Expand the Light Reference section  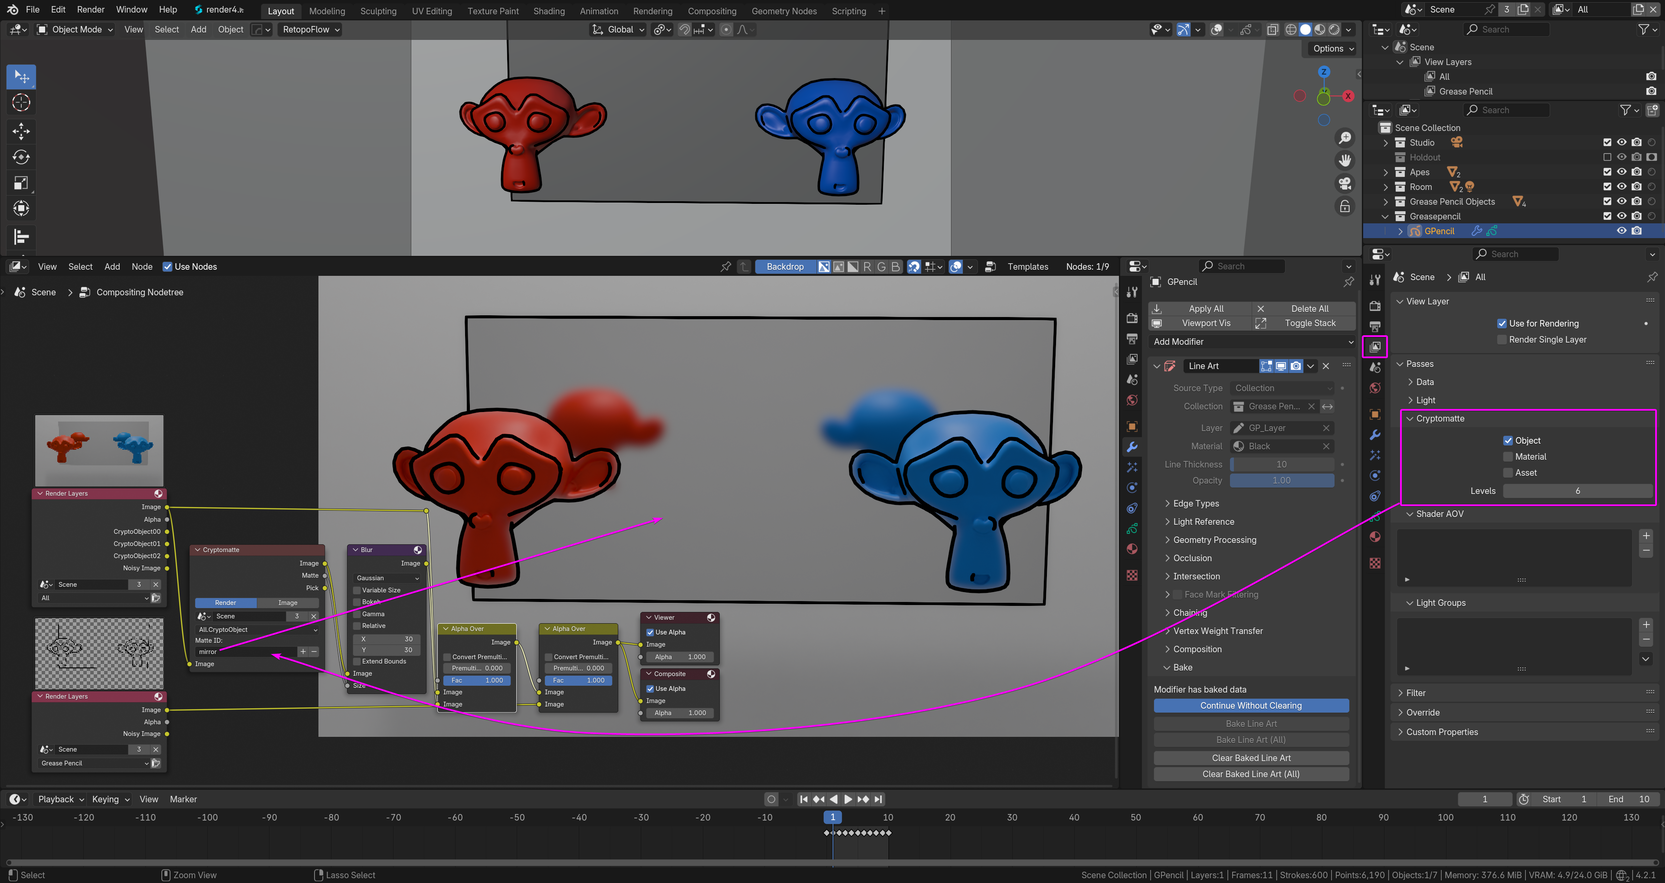[1203, 522]
